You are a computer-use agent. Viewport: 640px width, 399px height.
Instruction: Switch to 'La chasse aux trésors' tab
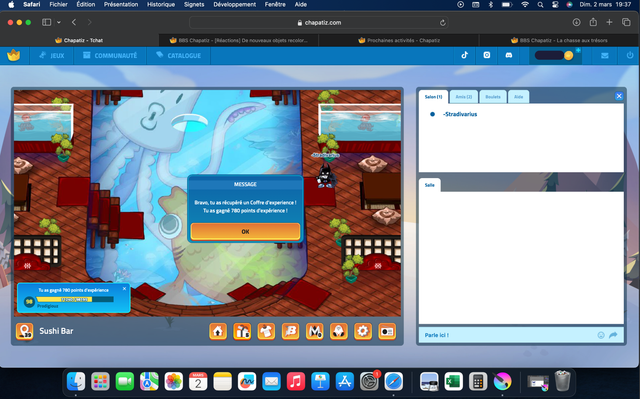click(559, 40)
